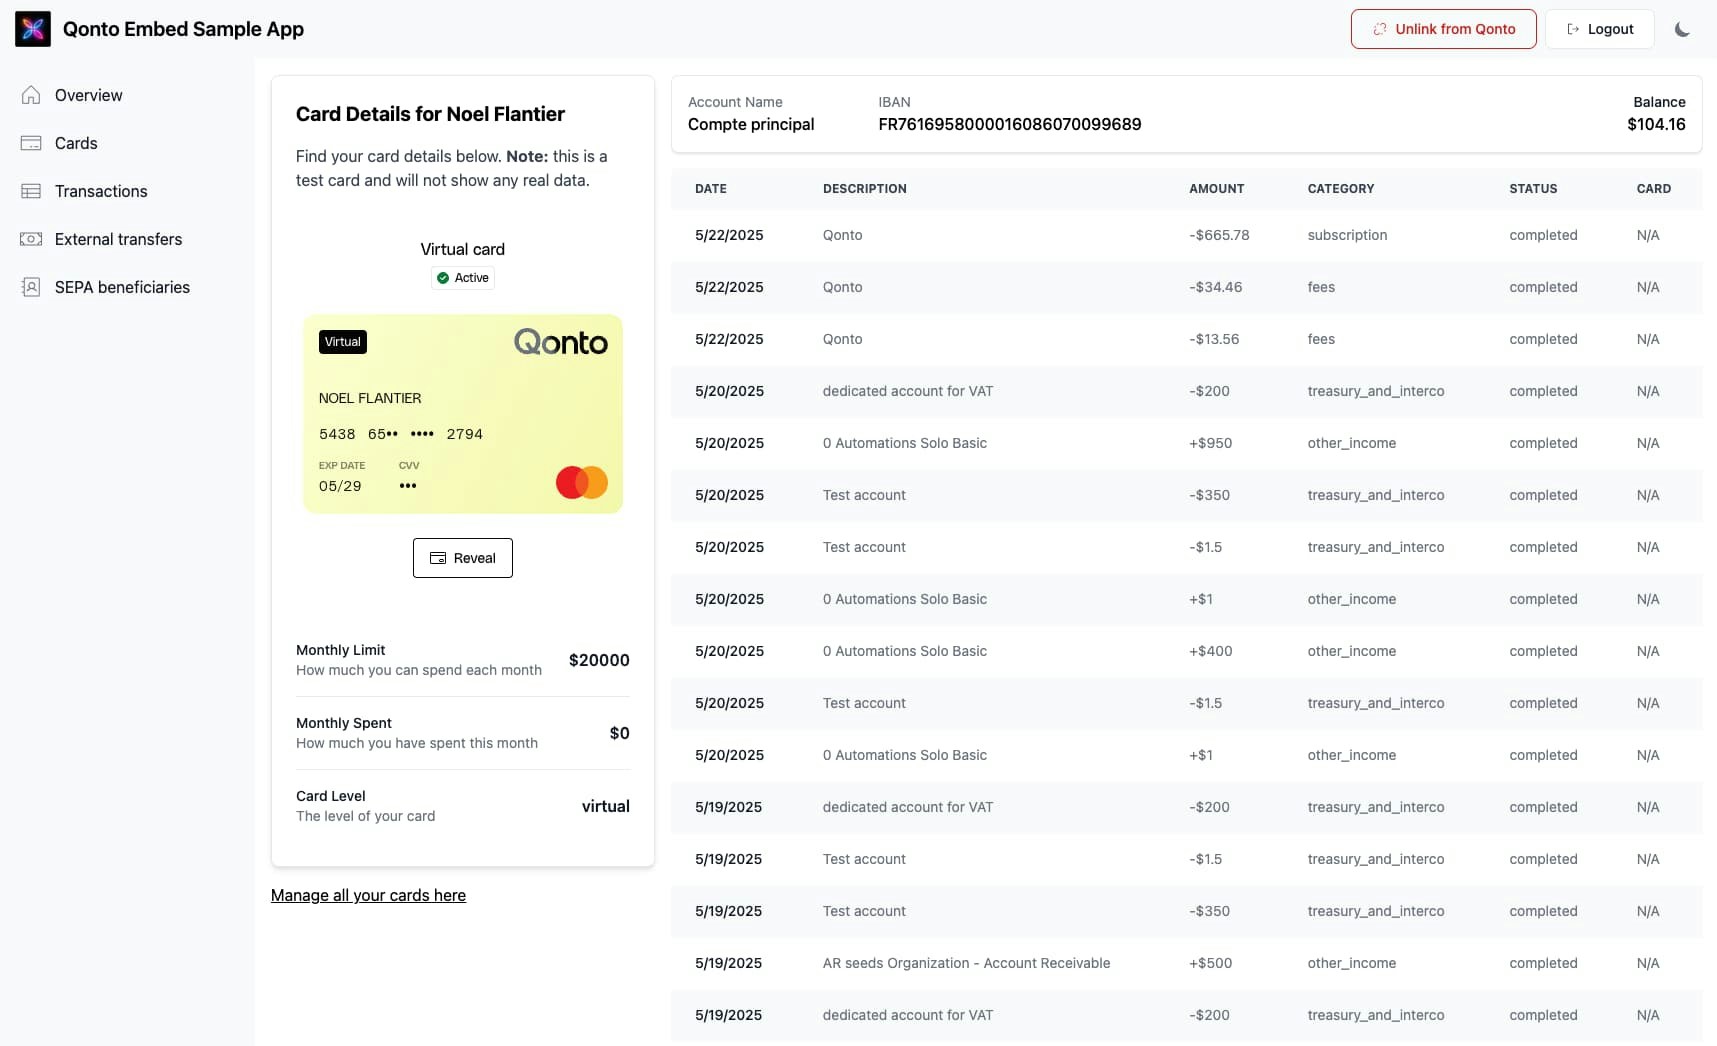Image resolution: width=1717 pixels, height=1046 pixels.
Task: Click the CATEGORY column header
Action: point(1341,188)
